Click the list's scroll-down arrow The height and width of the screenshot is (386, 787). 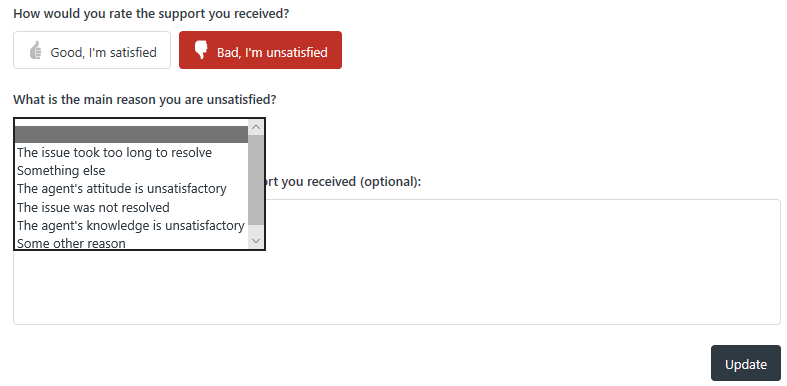pyautogui.click(x=256, y=241)
